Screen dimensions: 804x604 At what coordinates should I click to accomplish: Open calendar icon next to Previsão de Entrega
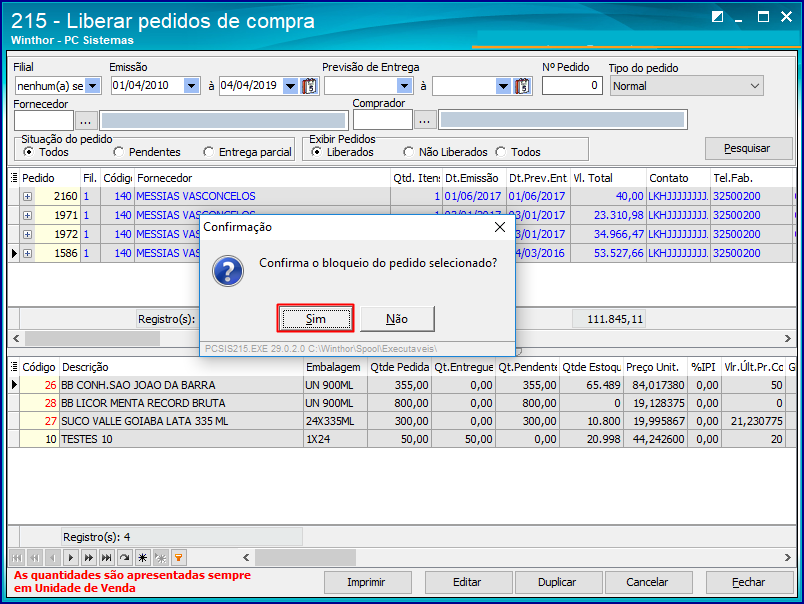pyautogui.click(x=522, y=86)
